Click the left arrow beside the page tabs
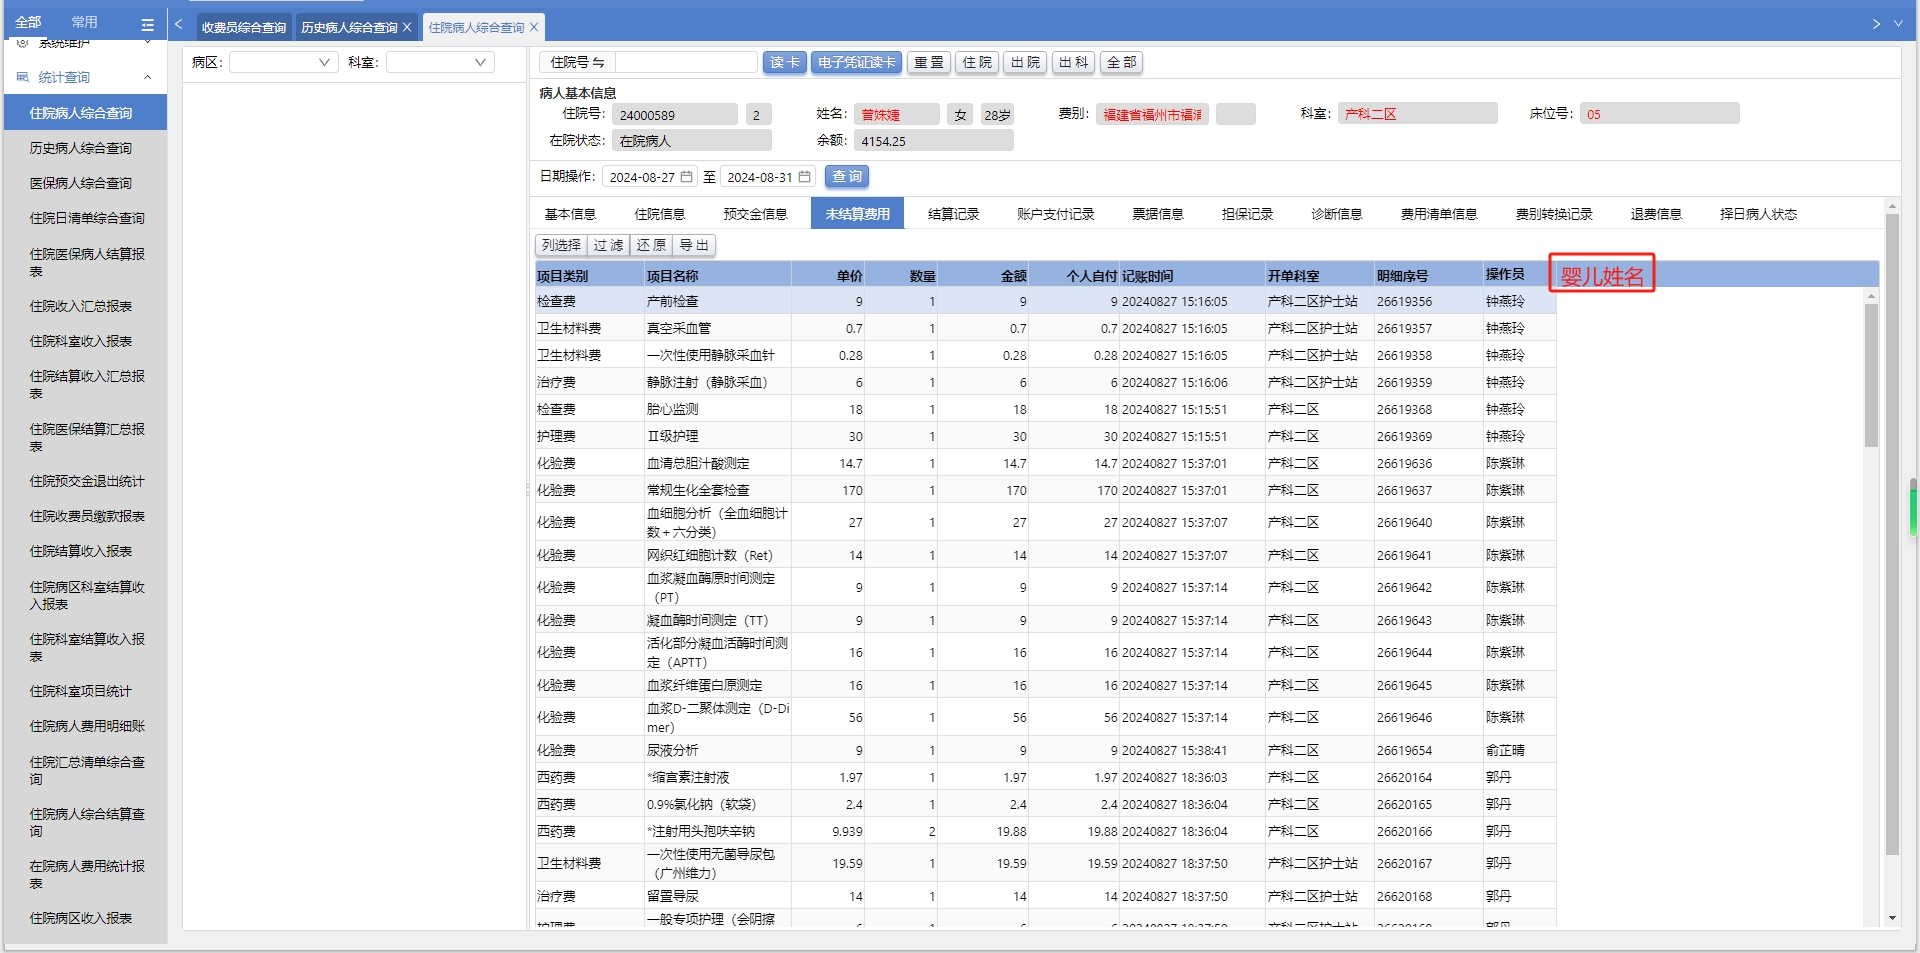 pos(178,24)
